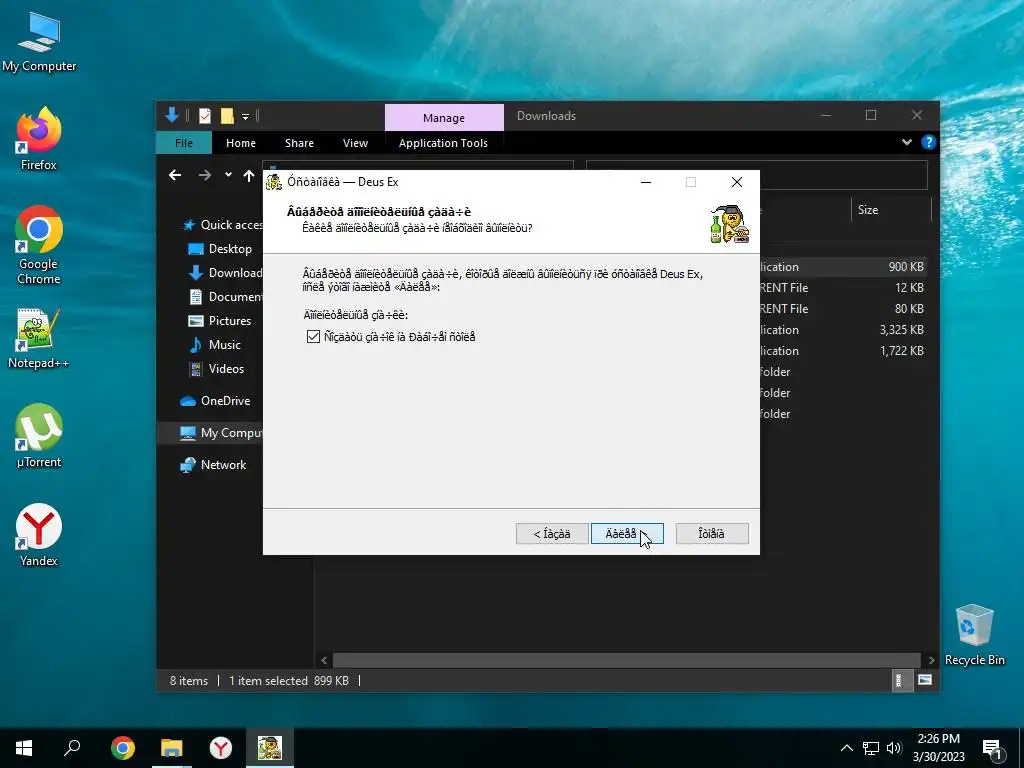Select OneDrive in navigation pane
Viewport: 1024px width, 768px height.
pos(215,401)
